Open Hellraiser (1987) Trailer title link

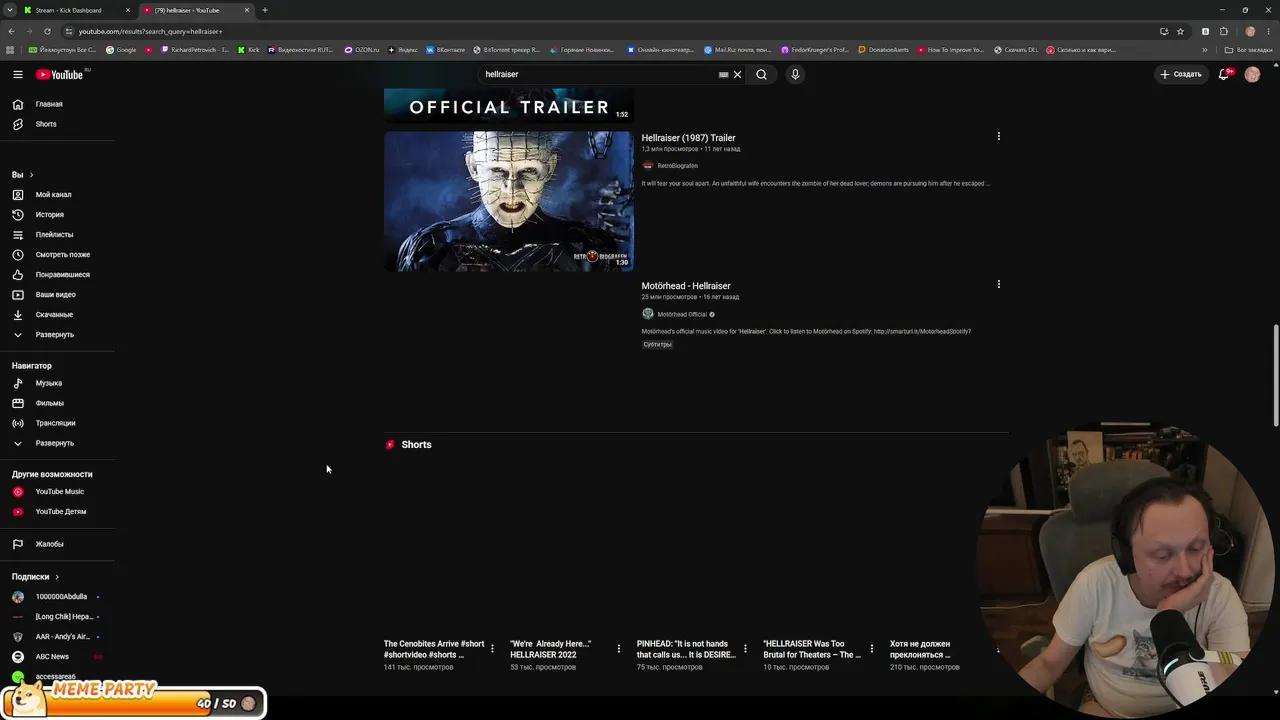pyautogui.click(x=688, y=138)
